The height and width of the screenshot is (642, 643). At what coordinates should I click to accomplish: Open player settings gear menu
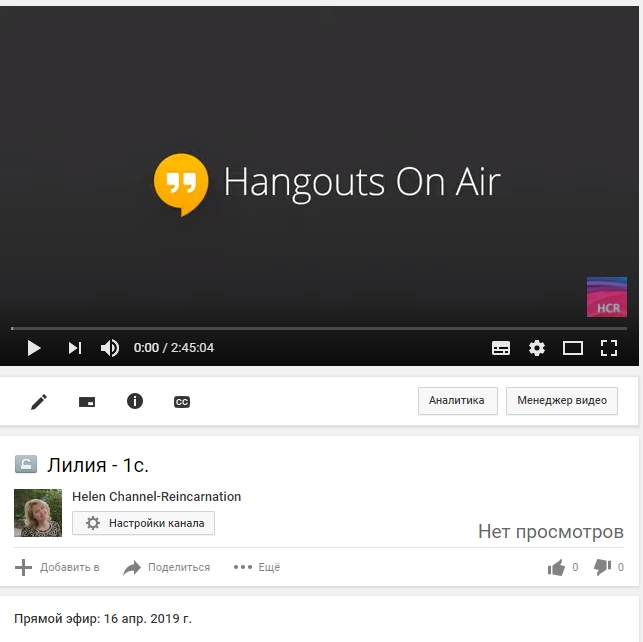click(537, 348)
